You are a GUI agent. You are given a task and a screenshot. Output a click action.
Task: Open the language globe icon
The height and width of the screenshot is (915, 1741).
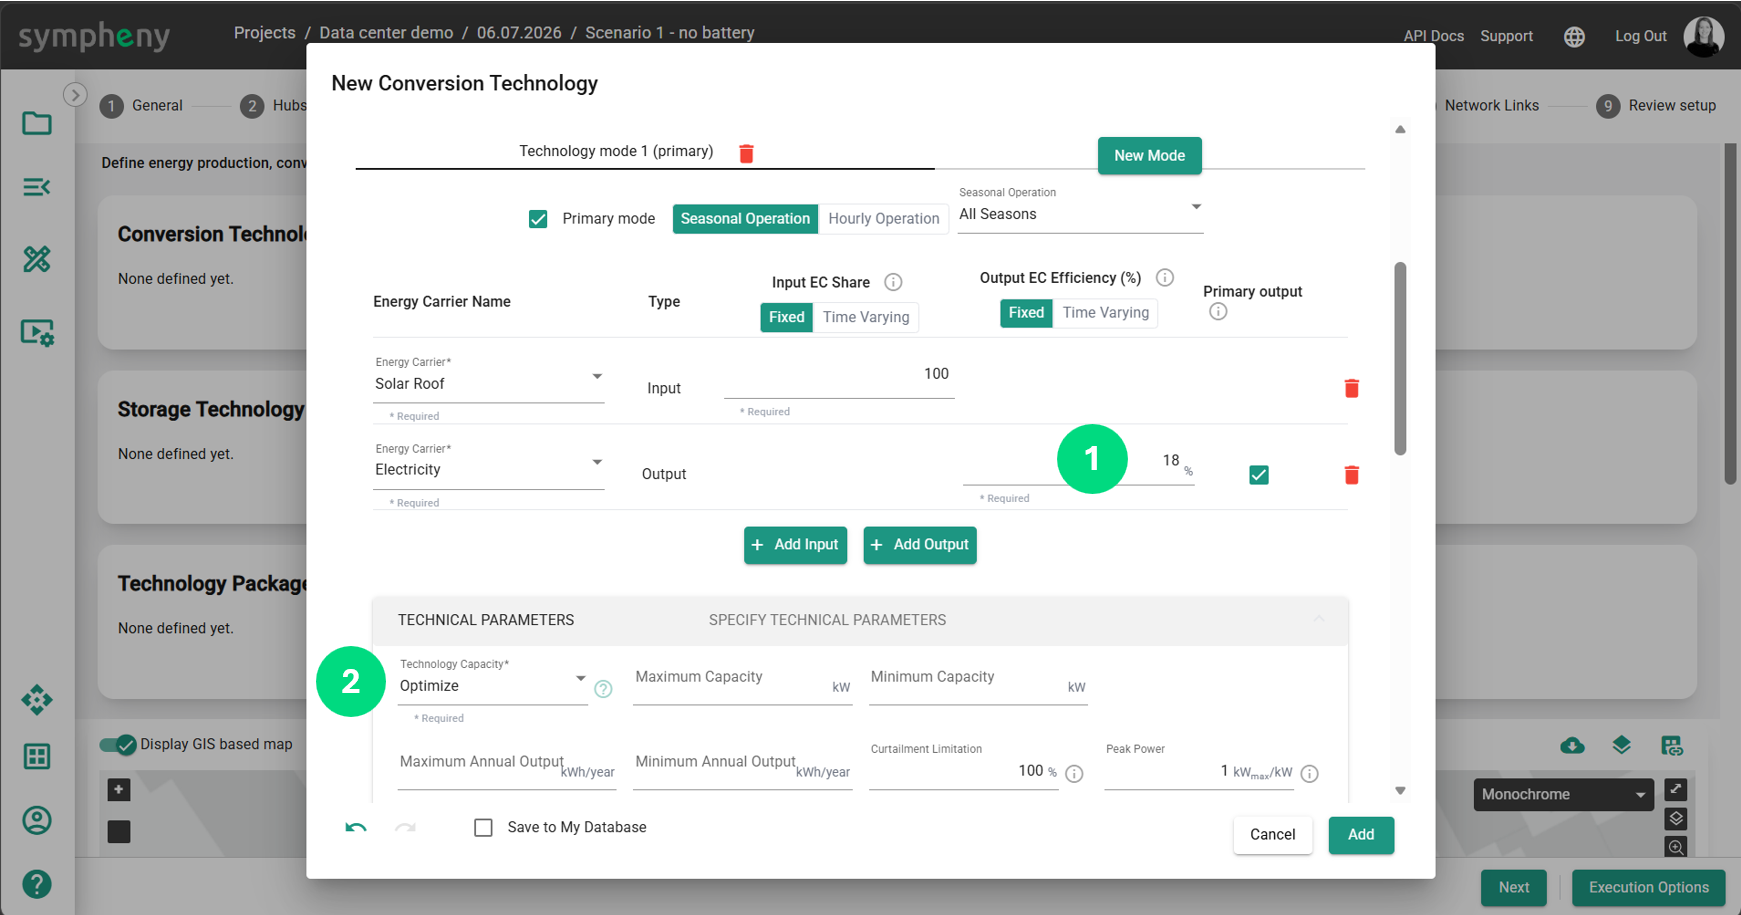(x=1574, y=36)
